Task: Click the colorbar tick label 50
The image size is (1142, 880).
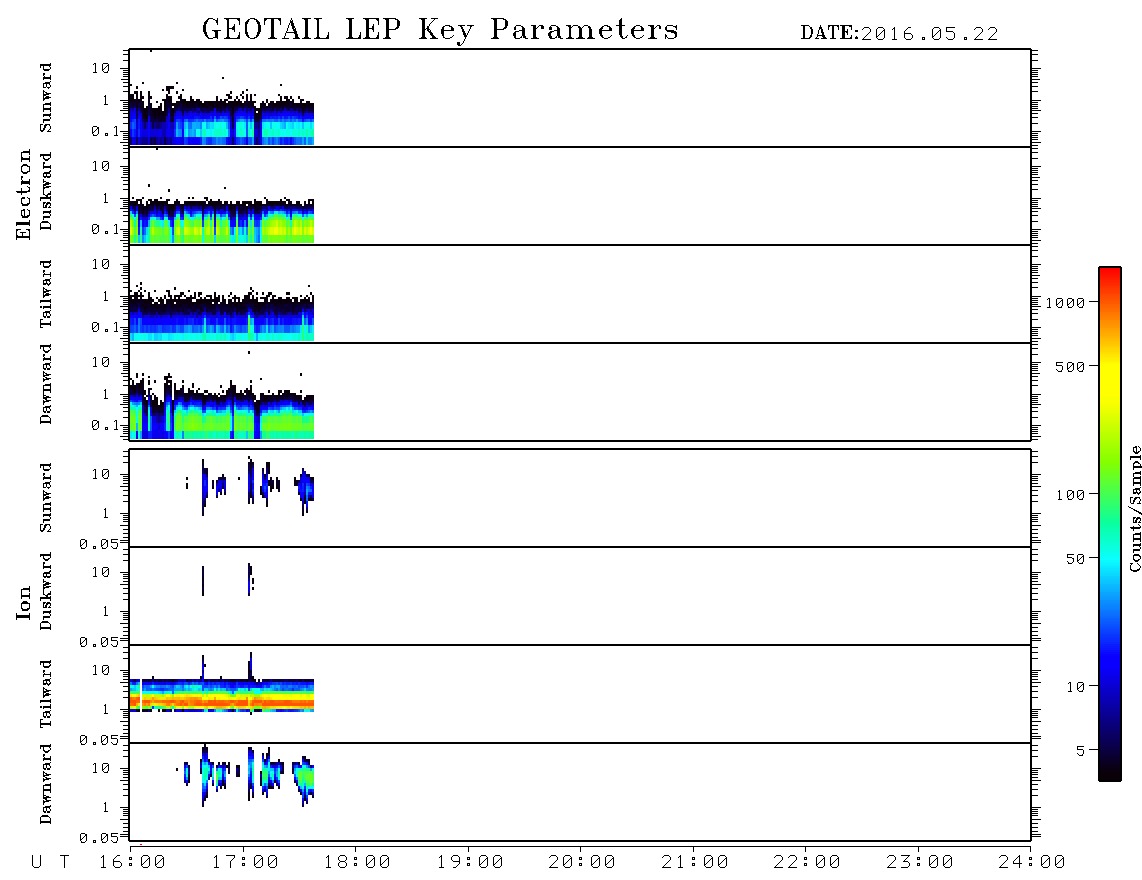Action: tap(1075, 559)
